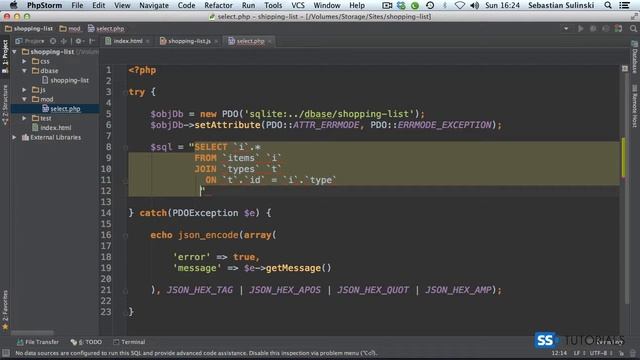Click the mod breadcrumb in navigation bar
The image size is (640, 360).
[70, 29]
